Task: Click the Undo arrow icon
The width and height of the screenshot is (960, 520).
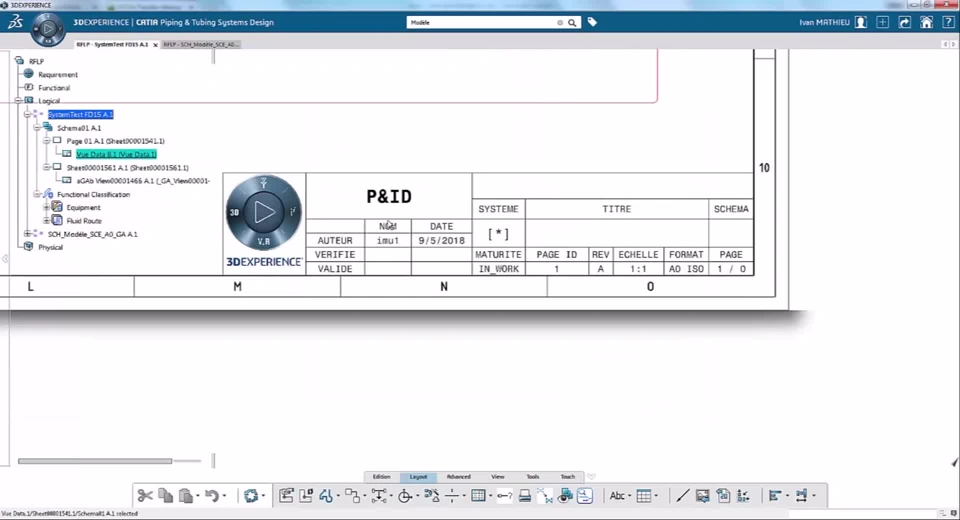Action: [x=212, y=496]
